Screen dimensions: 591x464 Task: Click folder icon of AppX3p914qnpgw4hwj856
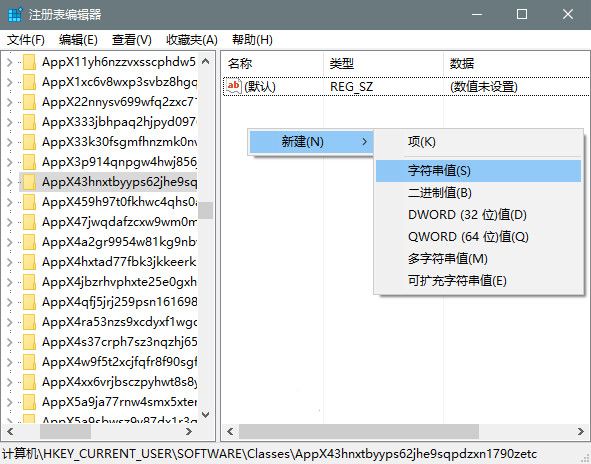tap(29, 162)
